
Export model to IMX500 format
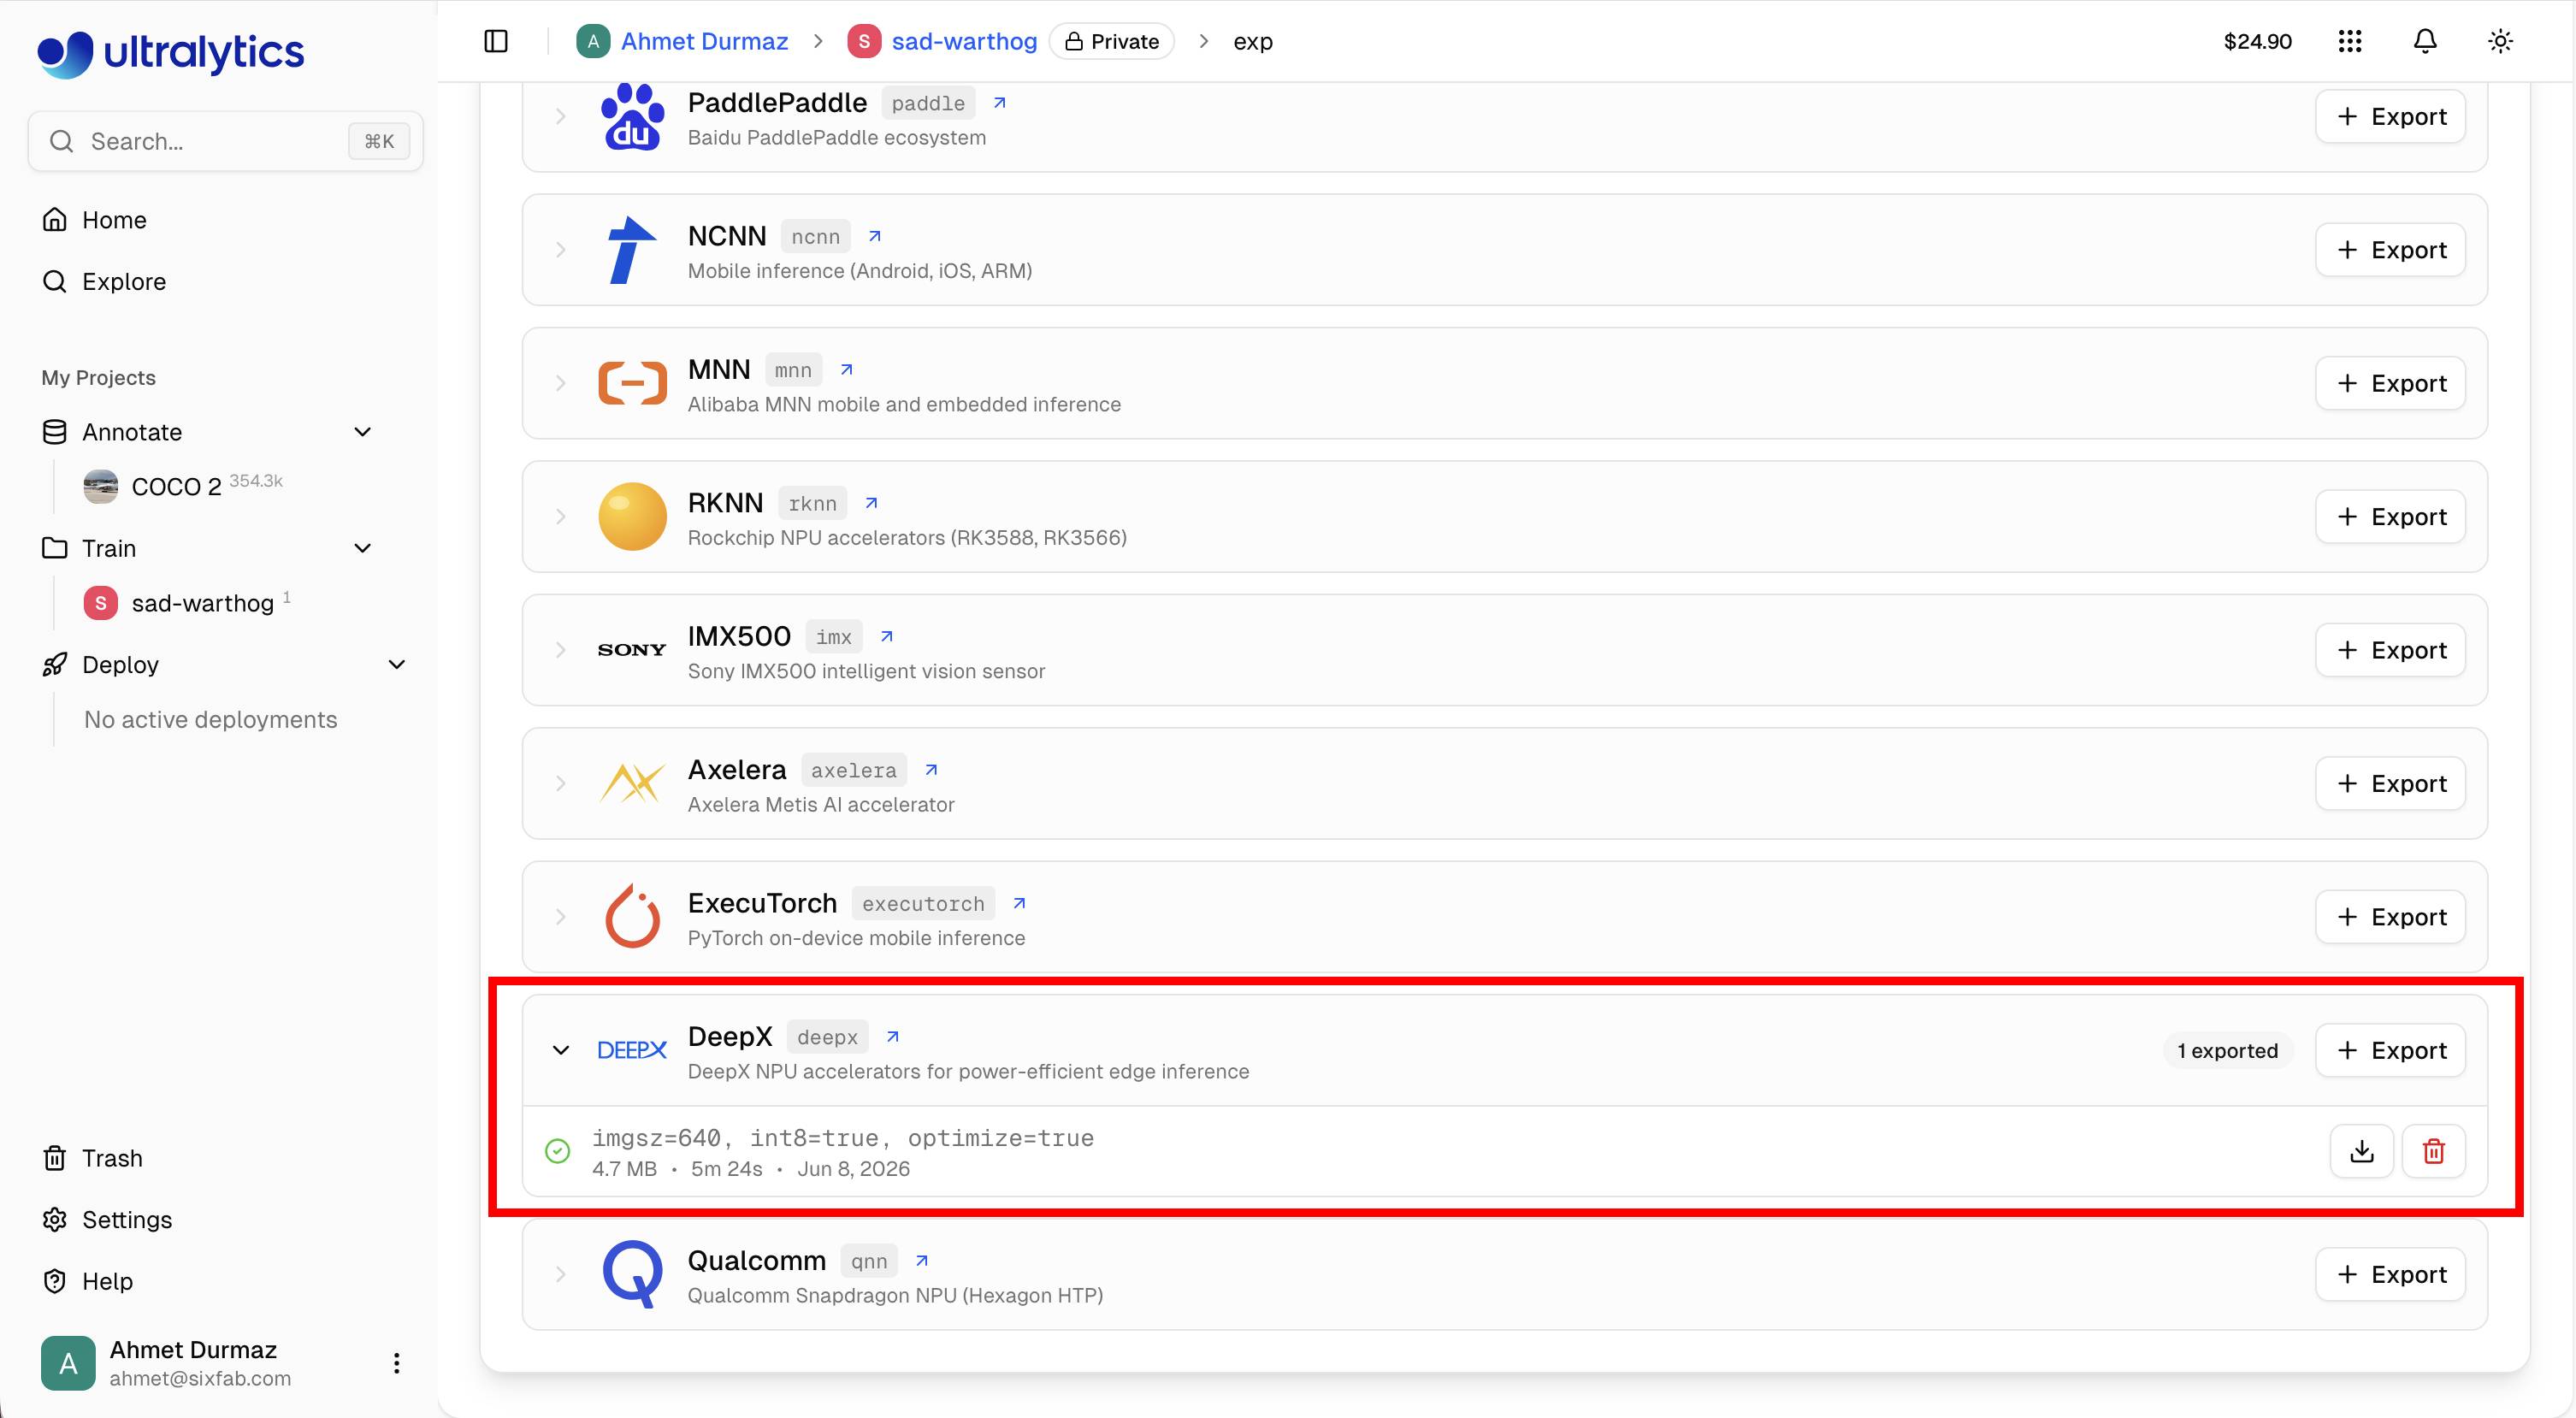(x=2390, y=650)
